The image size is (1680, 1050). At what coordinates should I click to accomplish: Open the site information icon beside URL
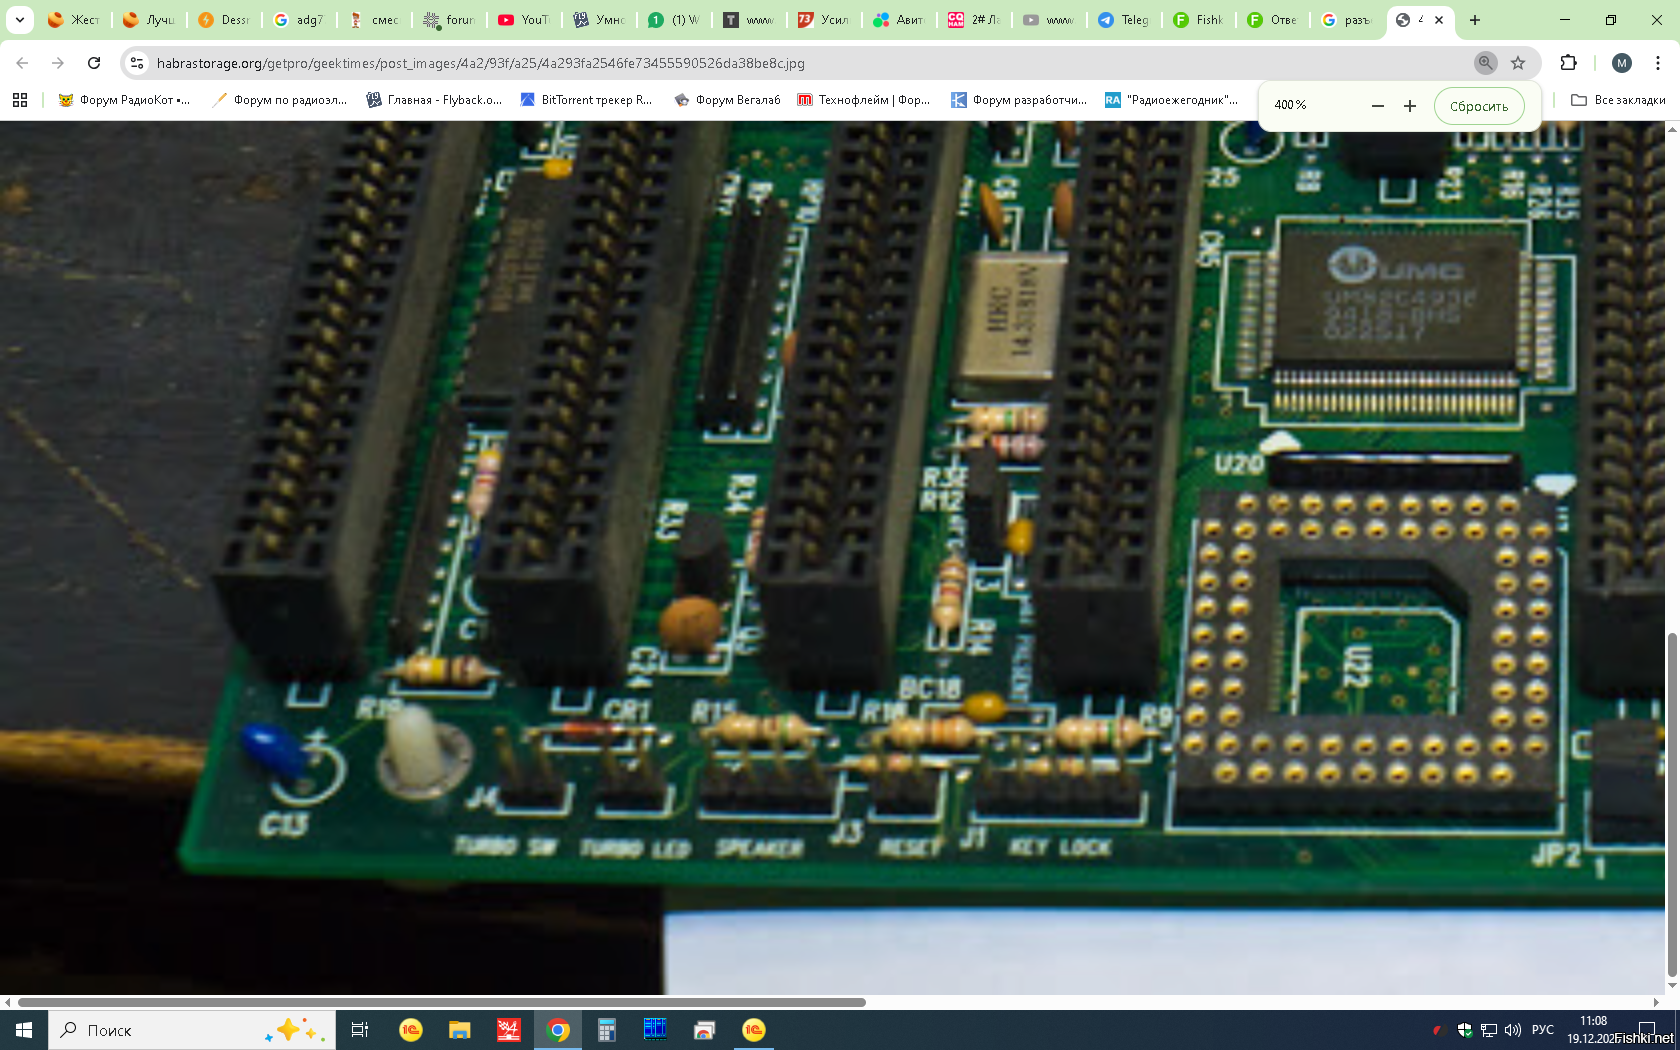138,63
